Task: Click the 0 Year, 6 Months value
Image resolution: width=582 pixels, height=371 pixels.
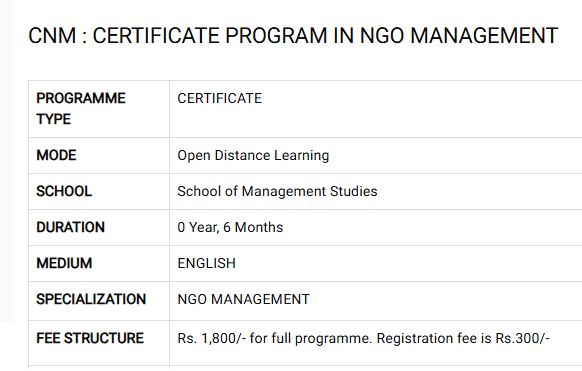Action: (230, 227)
